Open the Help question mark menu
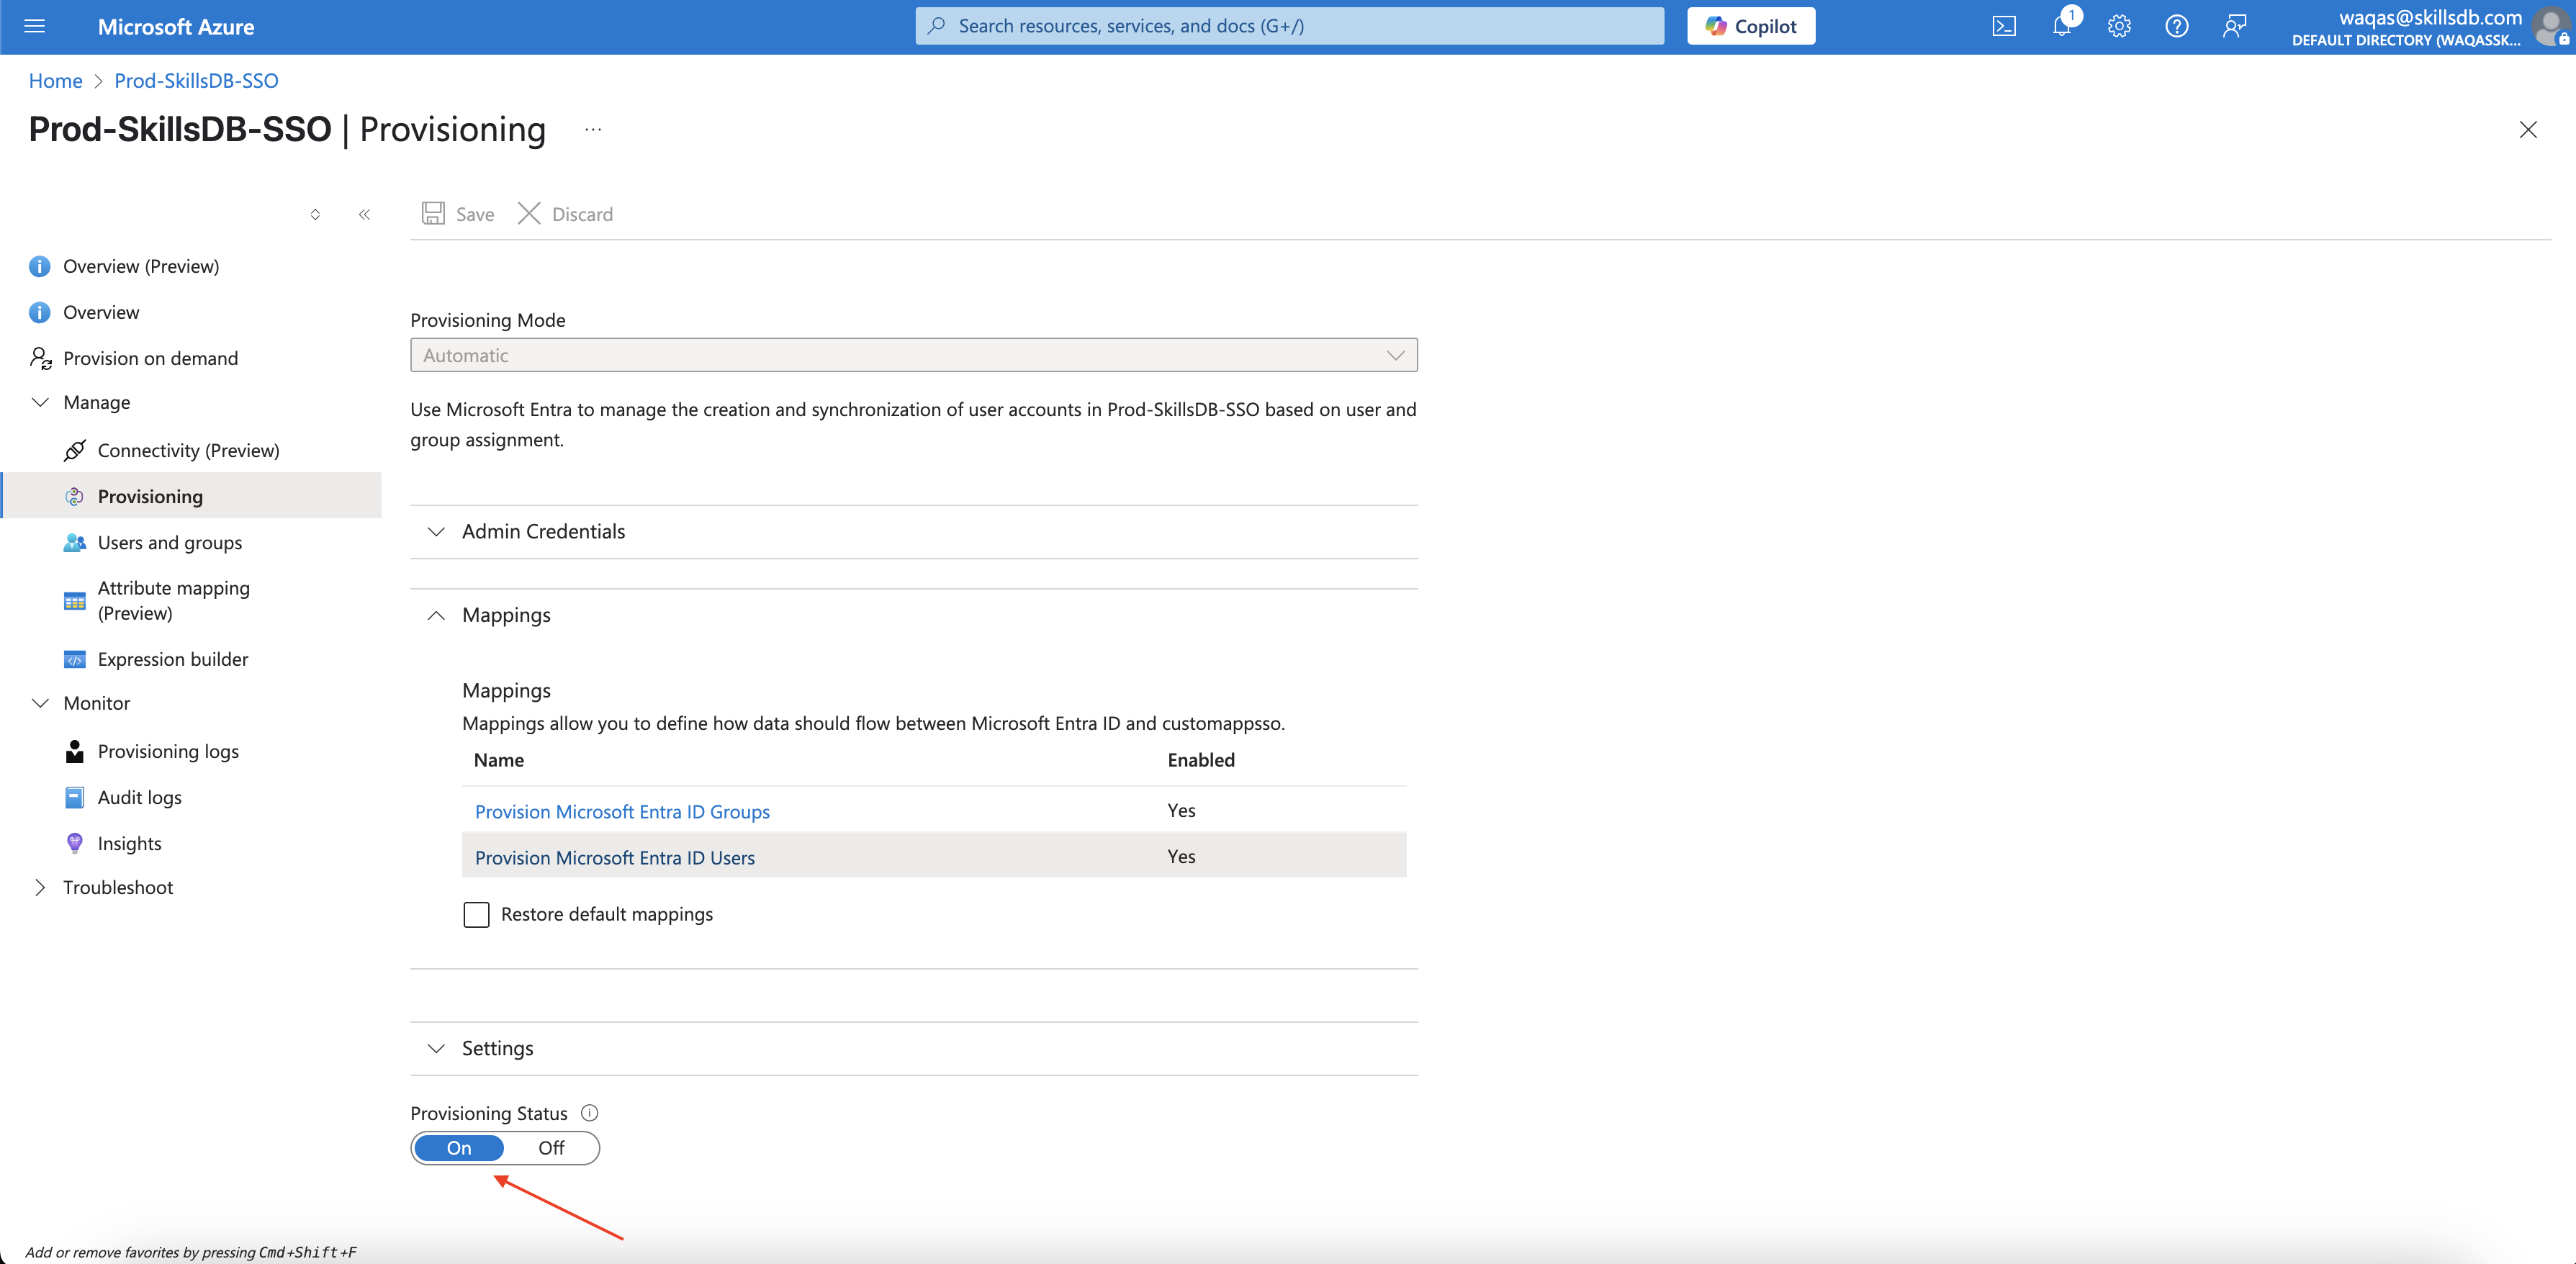Viewport: 2576px width, 1264px height. coord(2177,26)
